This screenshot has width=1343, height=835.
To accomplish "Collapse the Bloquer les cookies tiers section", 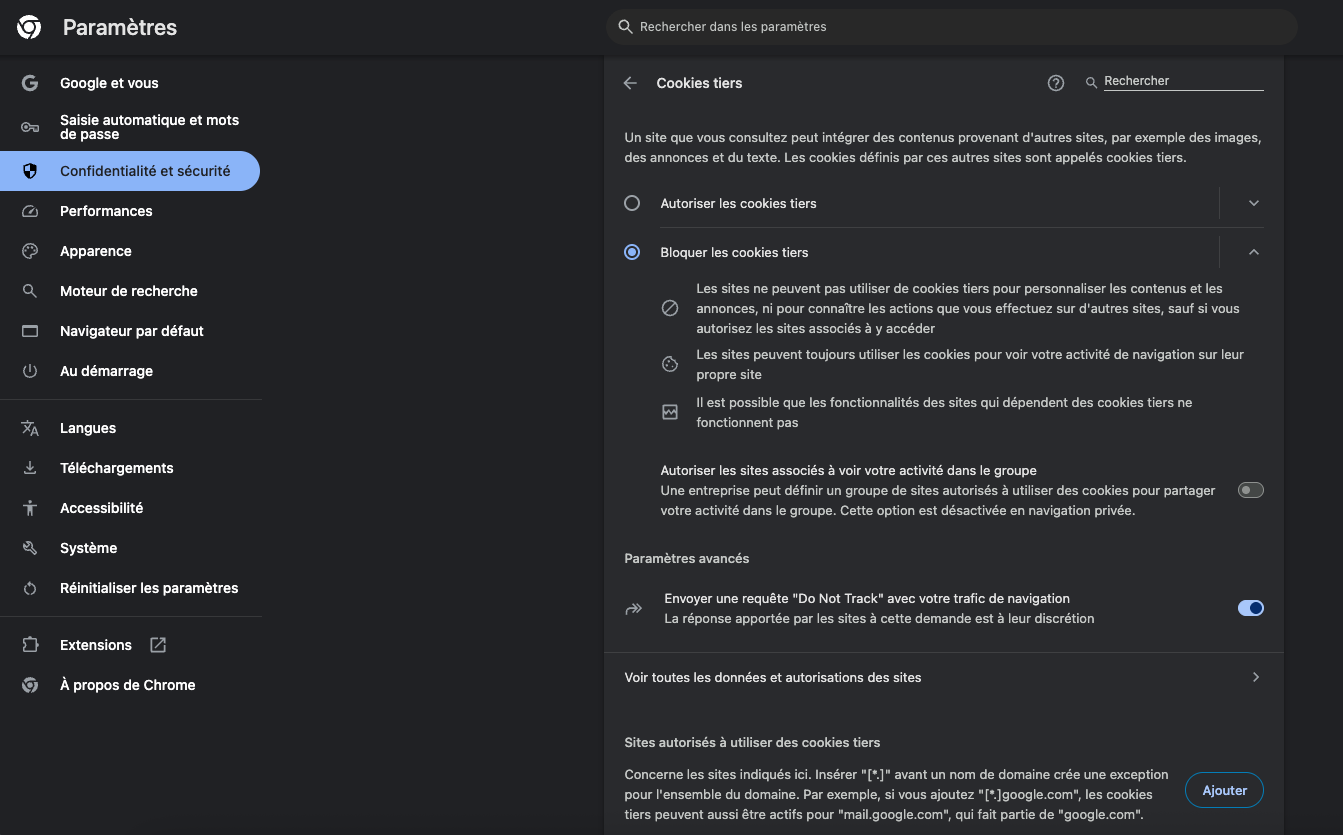I will coord(1253,252).
